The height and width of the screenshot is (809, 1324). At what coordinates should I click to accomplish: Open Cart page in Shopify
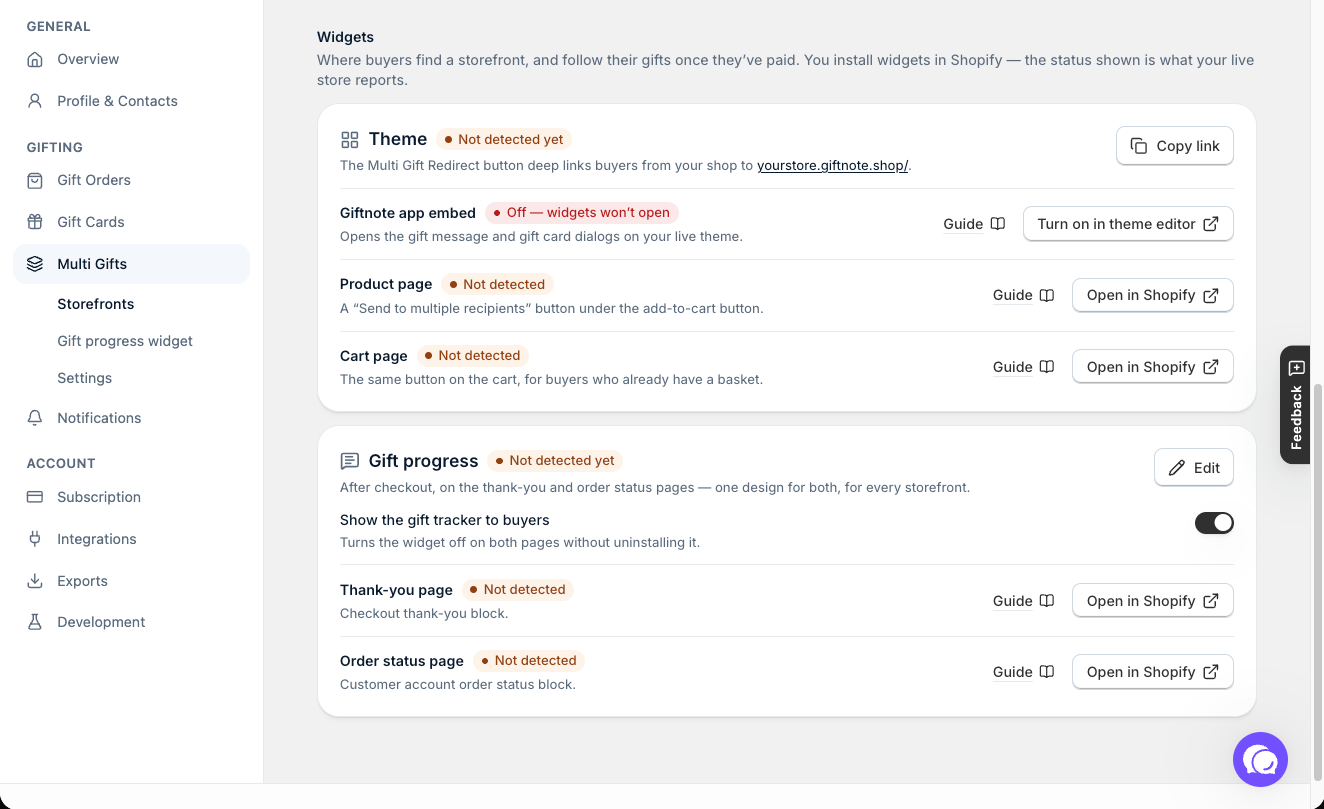pos(1153,367)
